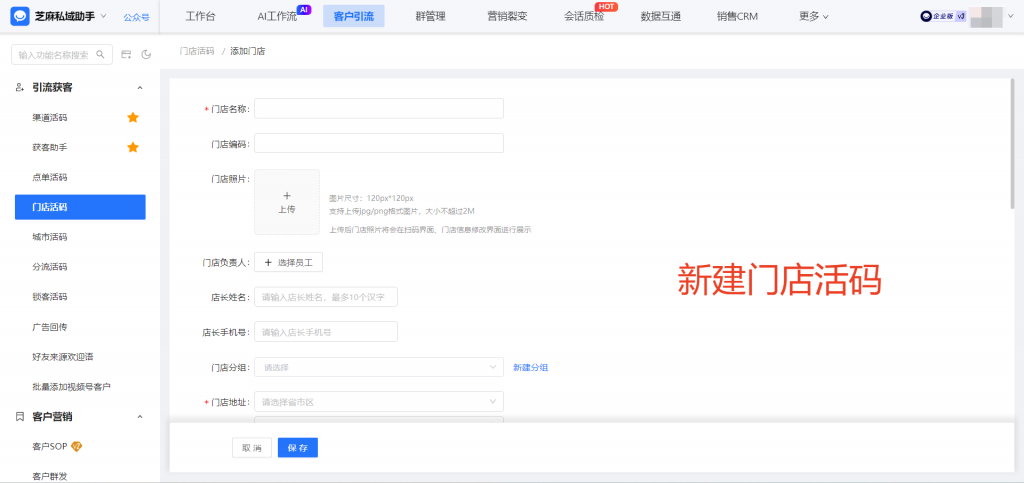Click the menu layout icon beside search box
Screen dimensions: 1024x483
click(x=127, y=54)
